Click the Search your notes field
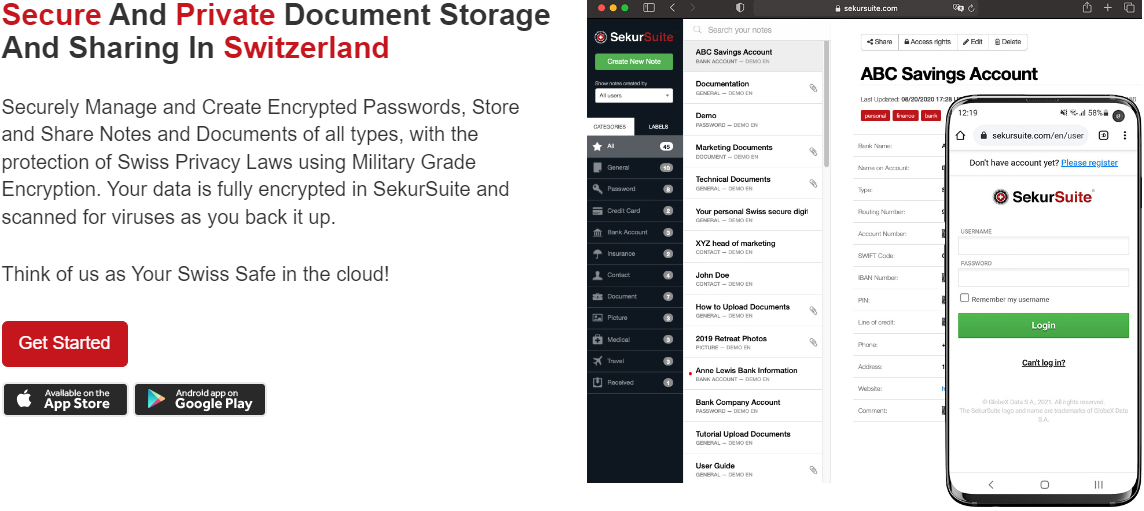 pyautogui.click(x=756, y=30)
